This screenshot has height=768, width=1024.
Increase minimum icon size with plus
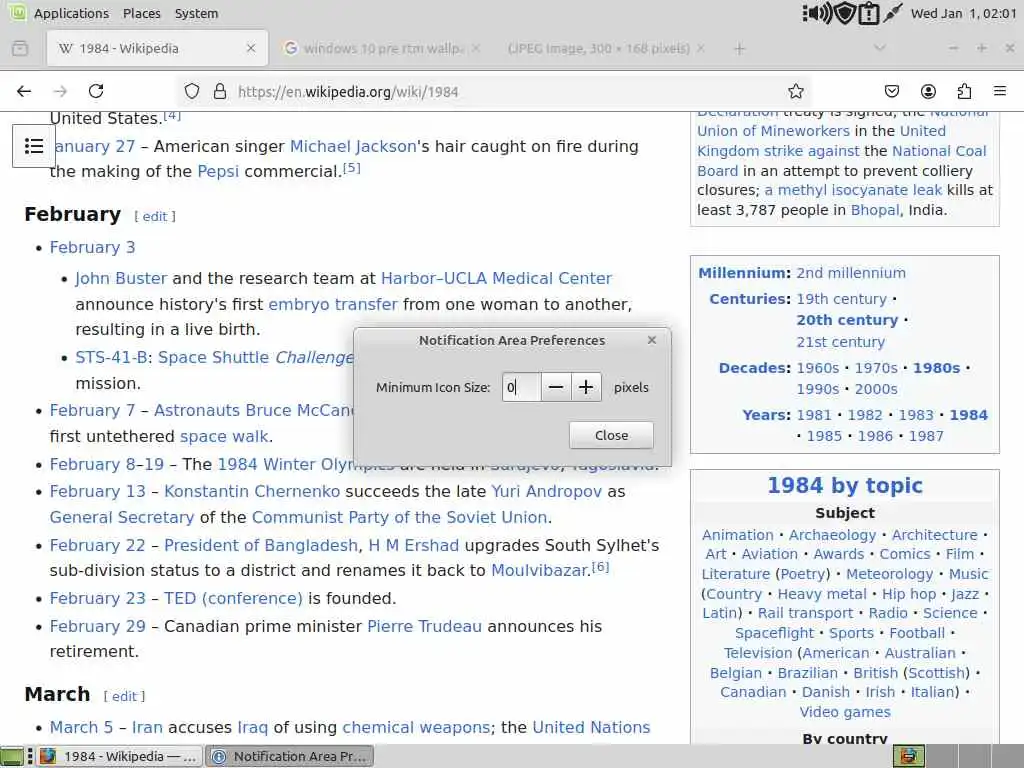point(586,387)
